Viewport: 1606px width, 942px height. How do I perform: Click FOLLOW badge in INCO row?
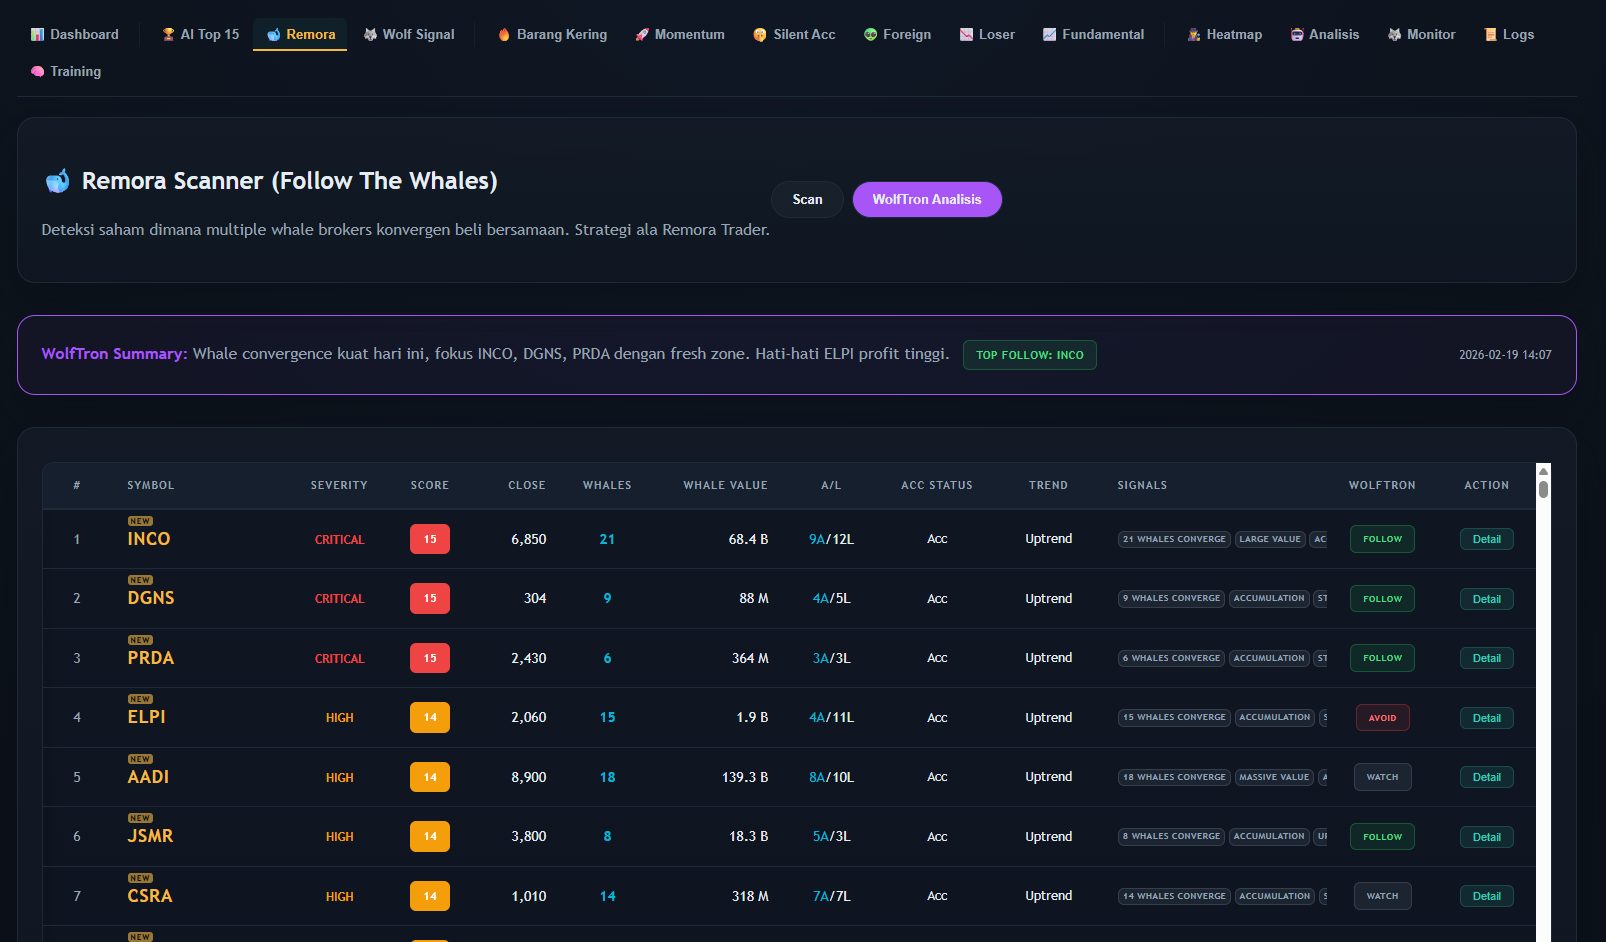pos(1382,539)
